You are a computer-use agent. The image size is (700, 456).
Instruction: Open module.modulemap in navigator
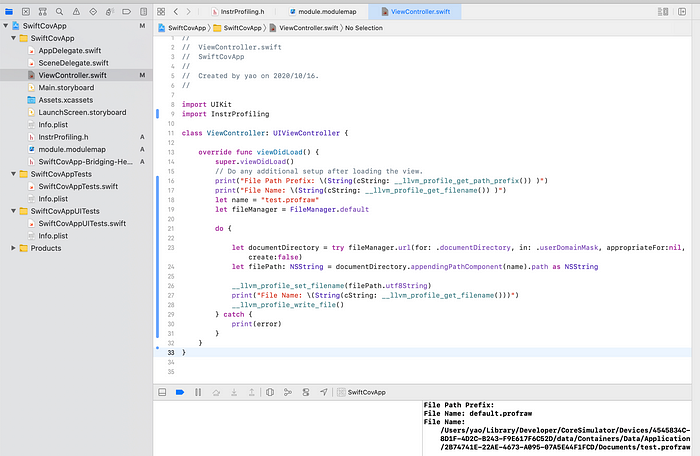72,149
